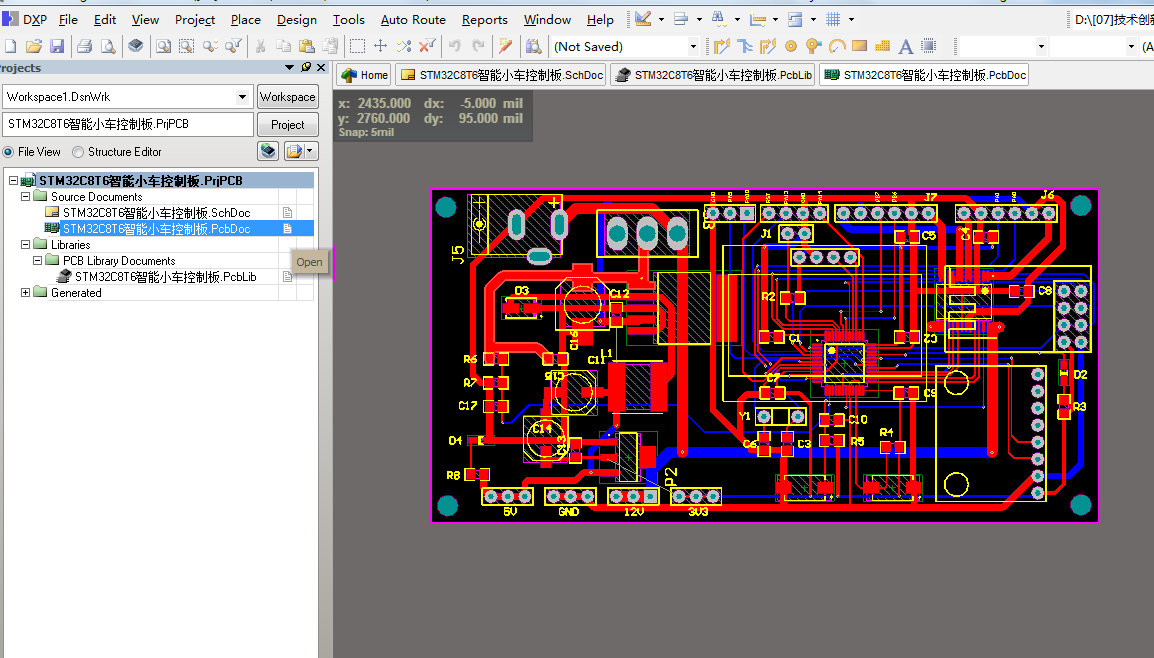Switch to the Home tab
Viewport: 1154px width, 658px height.
tap(364, 75)
